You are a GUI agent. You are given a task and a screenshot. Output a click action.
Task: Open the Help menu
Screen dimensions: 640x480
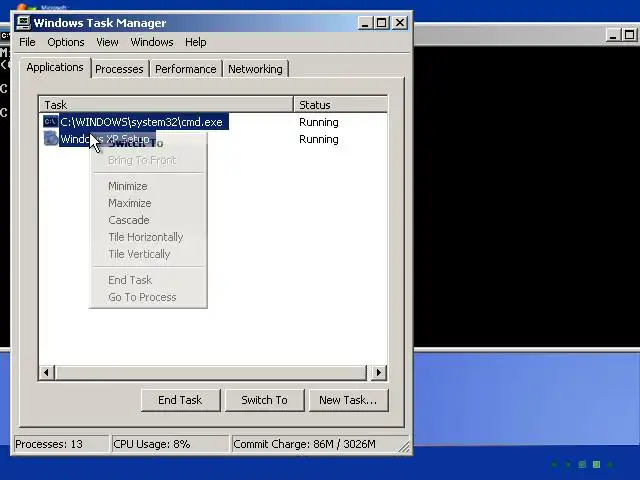pyautogui.click(x=196, y=42)
